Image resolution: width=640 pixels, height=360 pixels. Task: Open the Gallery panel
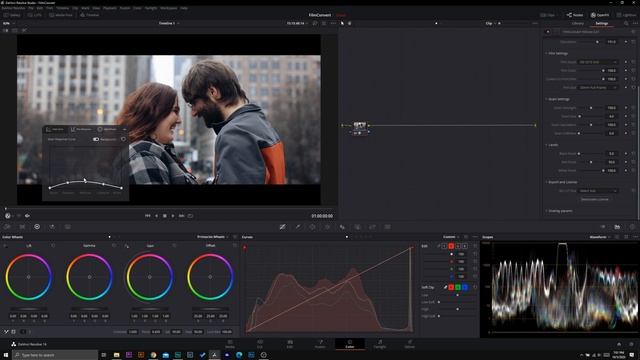12,15
